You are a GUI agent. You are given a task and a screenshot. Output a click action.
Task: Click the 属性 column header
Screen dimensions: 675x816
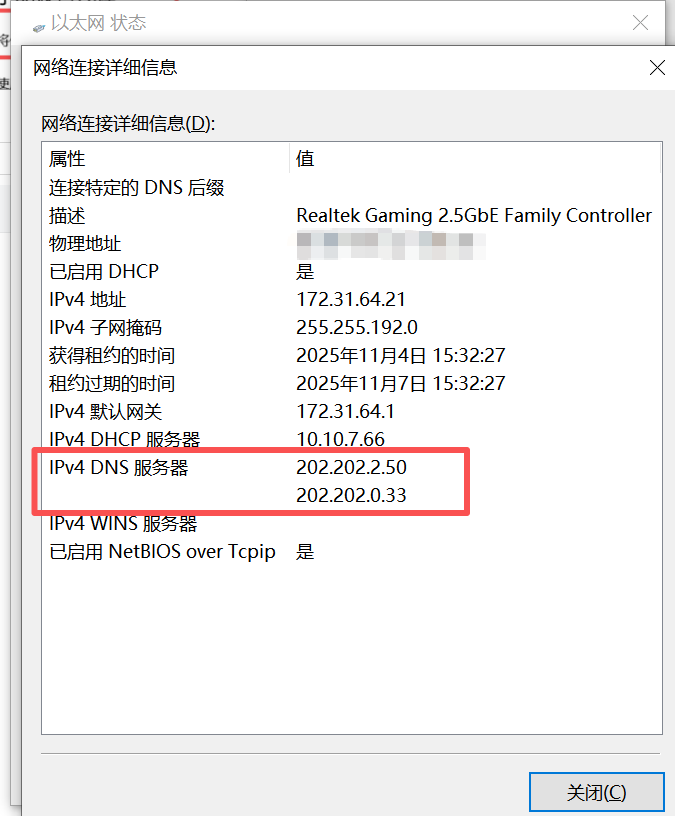click(x=67, y=159)
